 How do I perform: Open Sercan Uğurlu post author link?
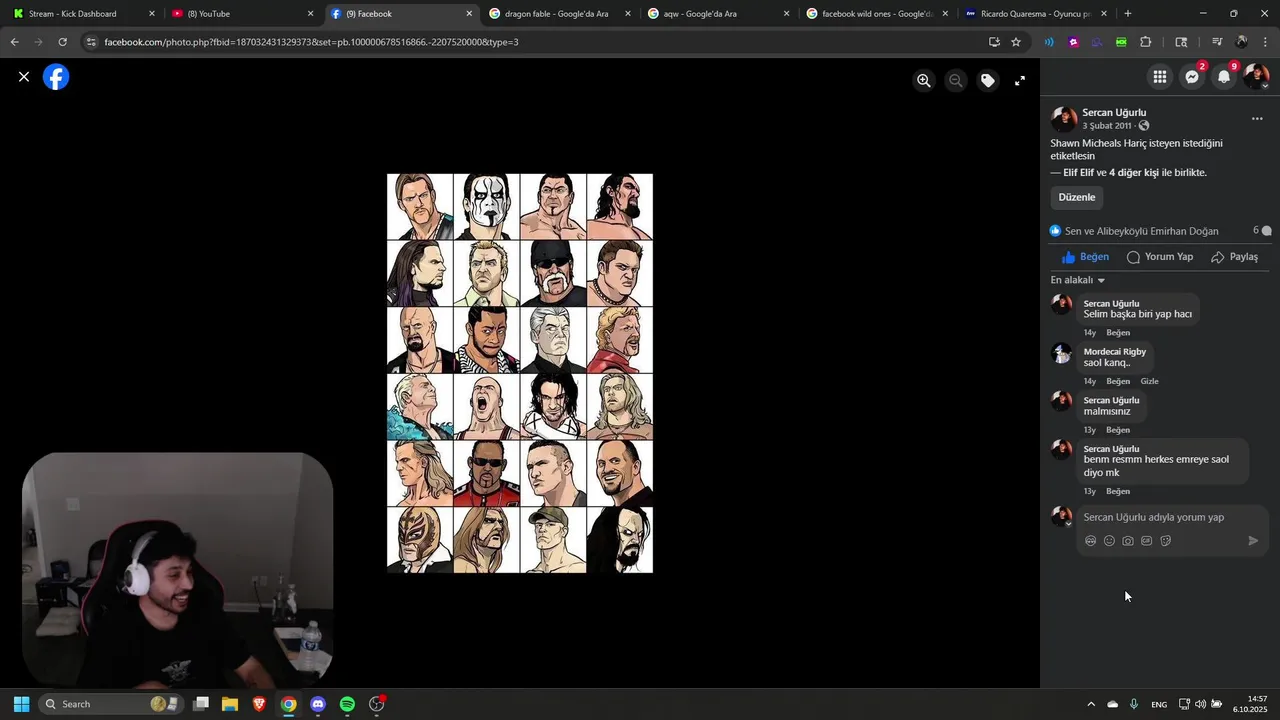pyautogui.click(x=1114, y=113)
